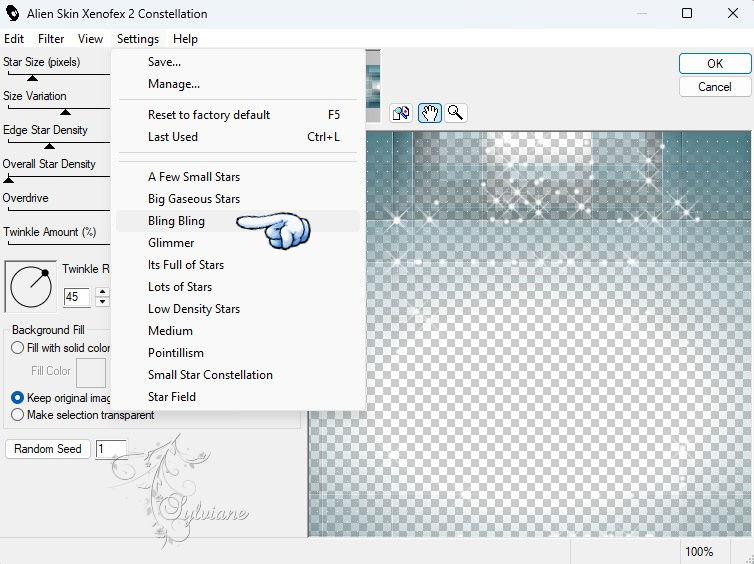Click the Random Seed value field
754x564 pixels.
pyautogui.click(x=111, y=450)
